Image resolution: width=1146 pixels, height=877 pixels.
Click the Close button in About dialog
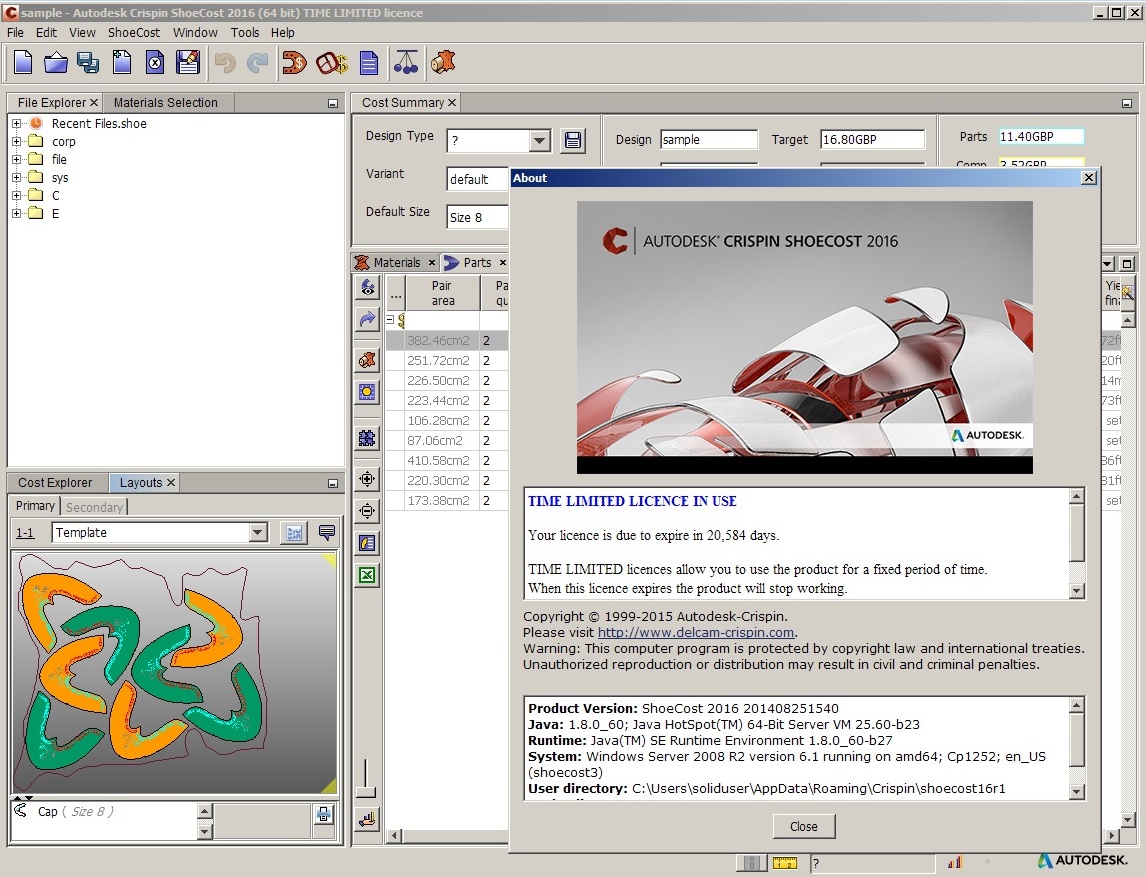coord(804,827)
